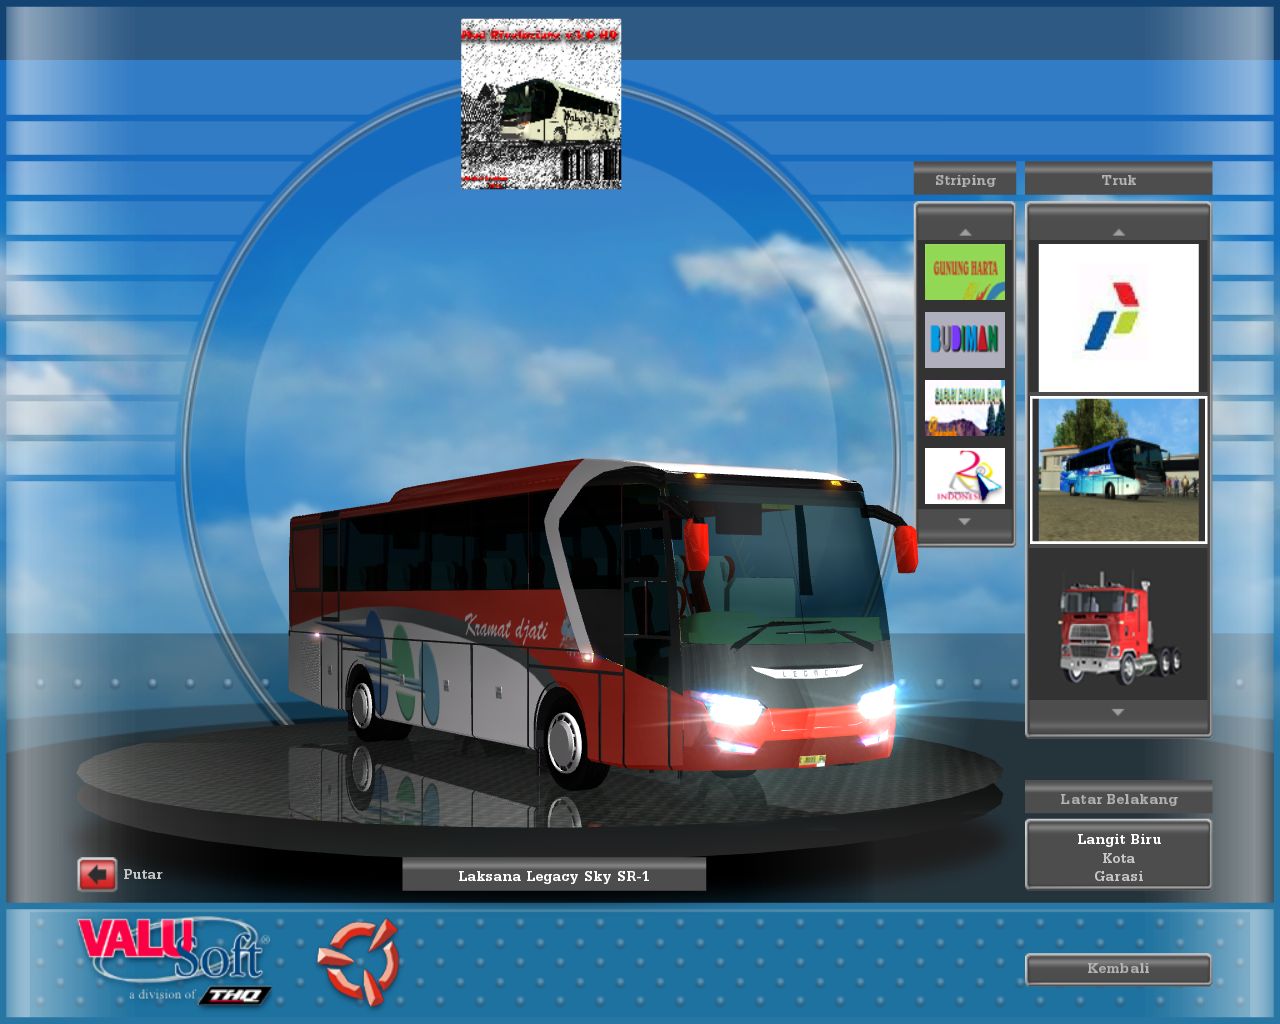Viewport: 1280px width, 1024px height.
Task: Click the red circular SCS logo
Action: [x=359, y=962]
